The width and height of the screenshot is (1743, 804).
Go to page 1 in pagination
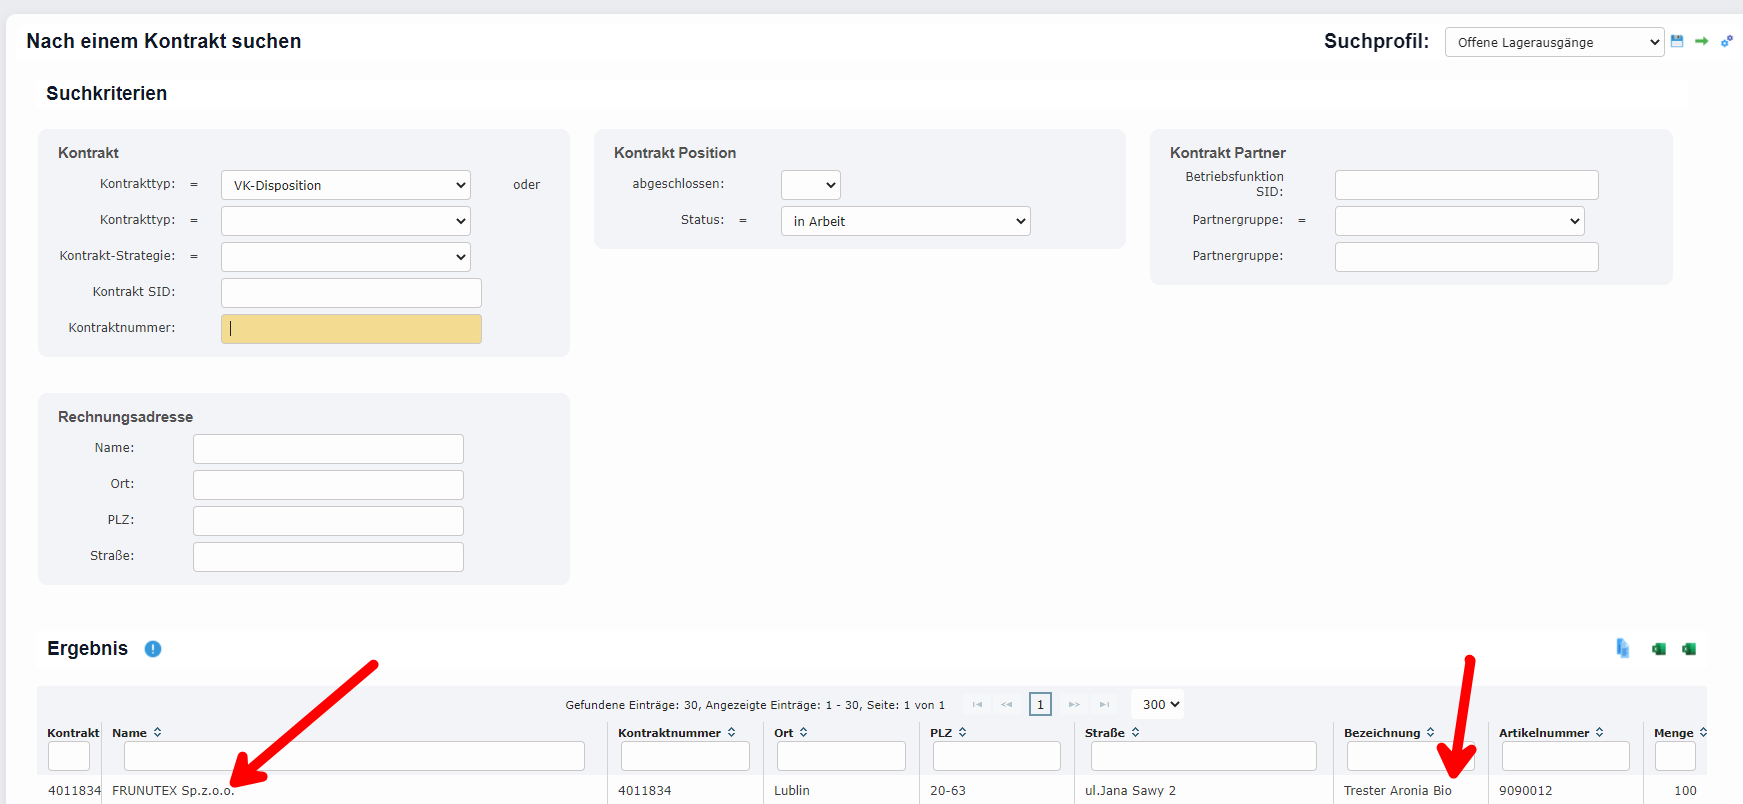(1040, 704)
